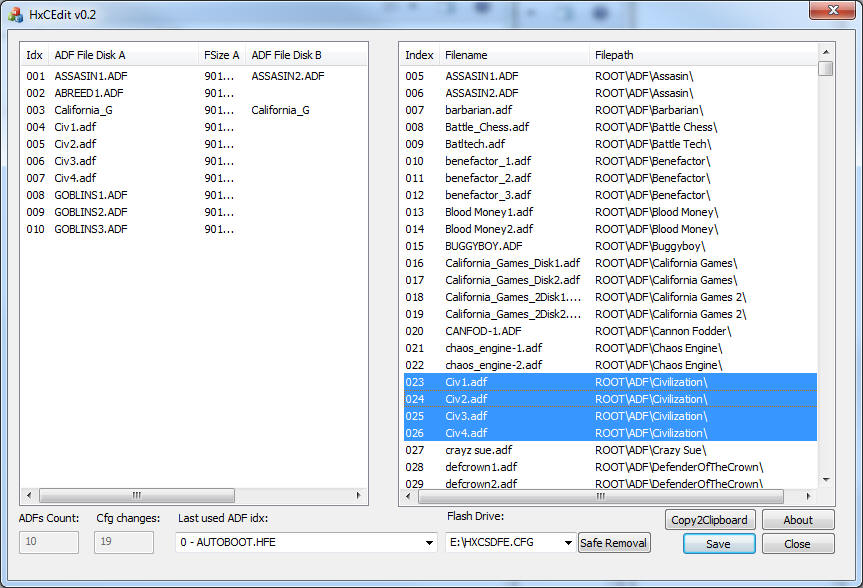Click the HxCEdit app icon in title bar

click(x=16, y=15)
